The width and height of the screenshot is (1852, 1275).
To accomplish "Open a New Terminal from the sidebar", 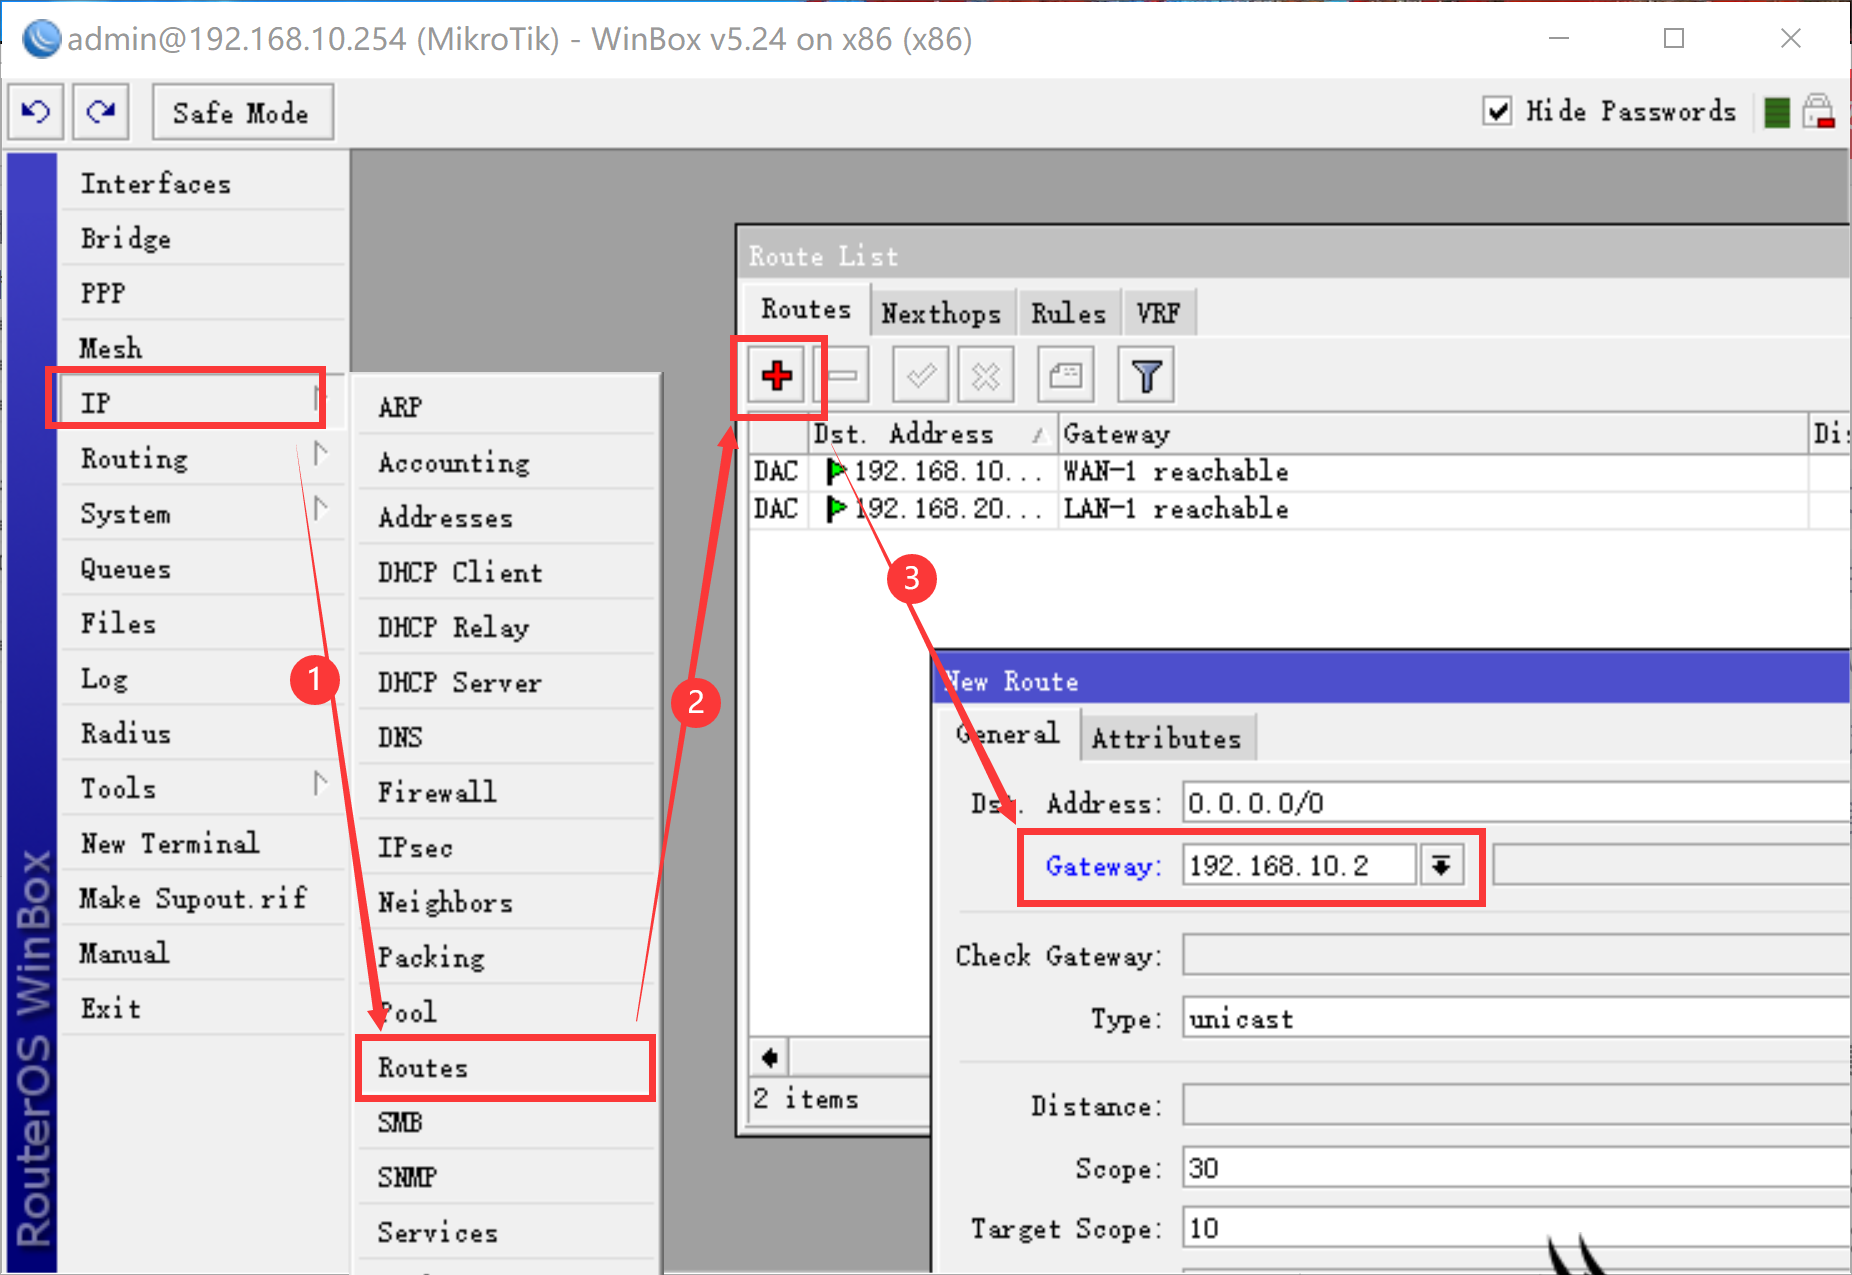I will pos(170,843).
